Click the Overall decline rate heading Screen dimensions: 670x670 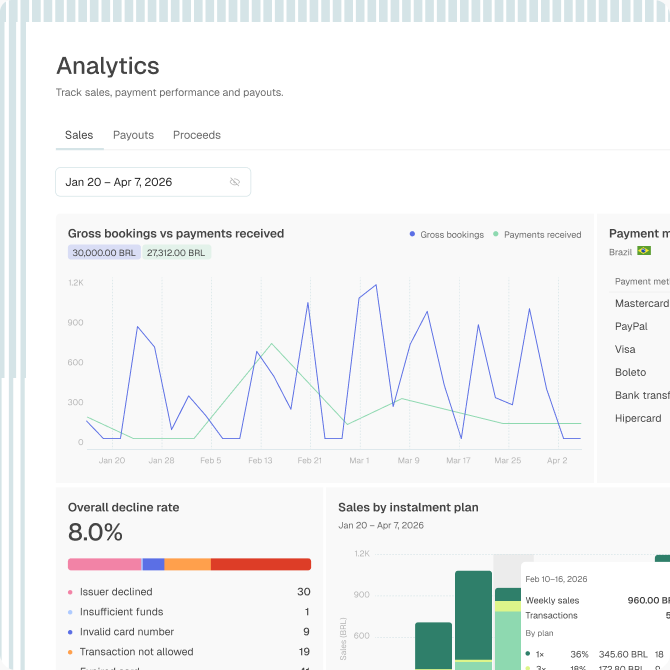pyautogui.click(x=123, y=507)
